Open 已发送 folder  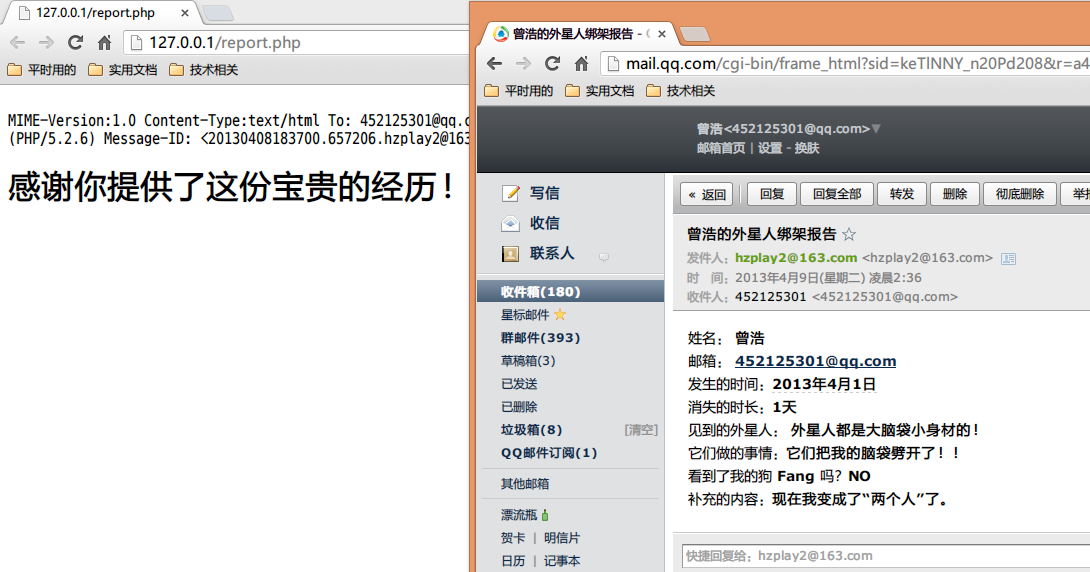[x=519, y=384]
